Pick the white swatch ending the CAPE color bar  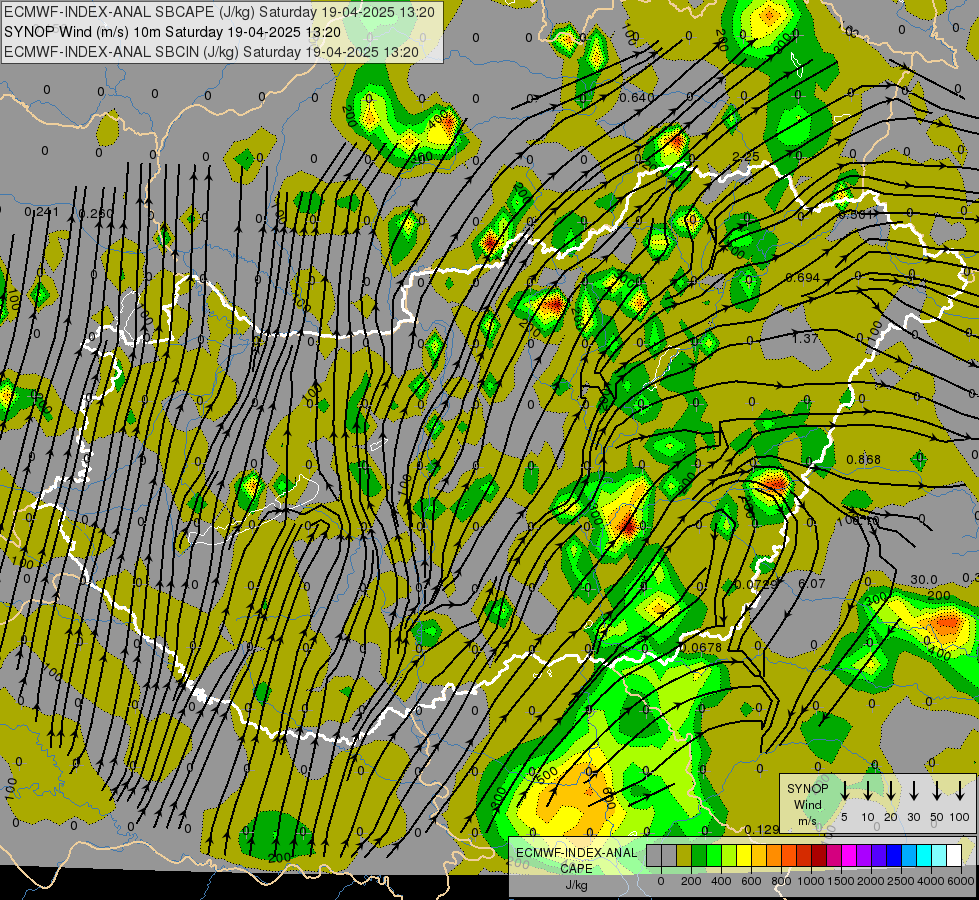coord(955,855)
